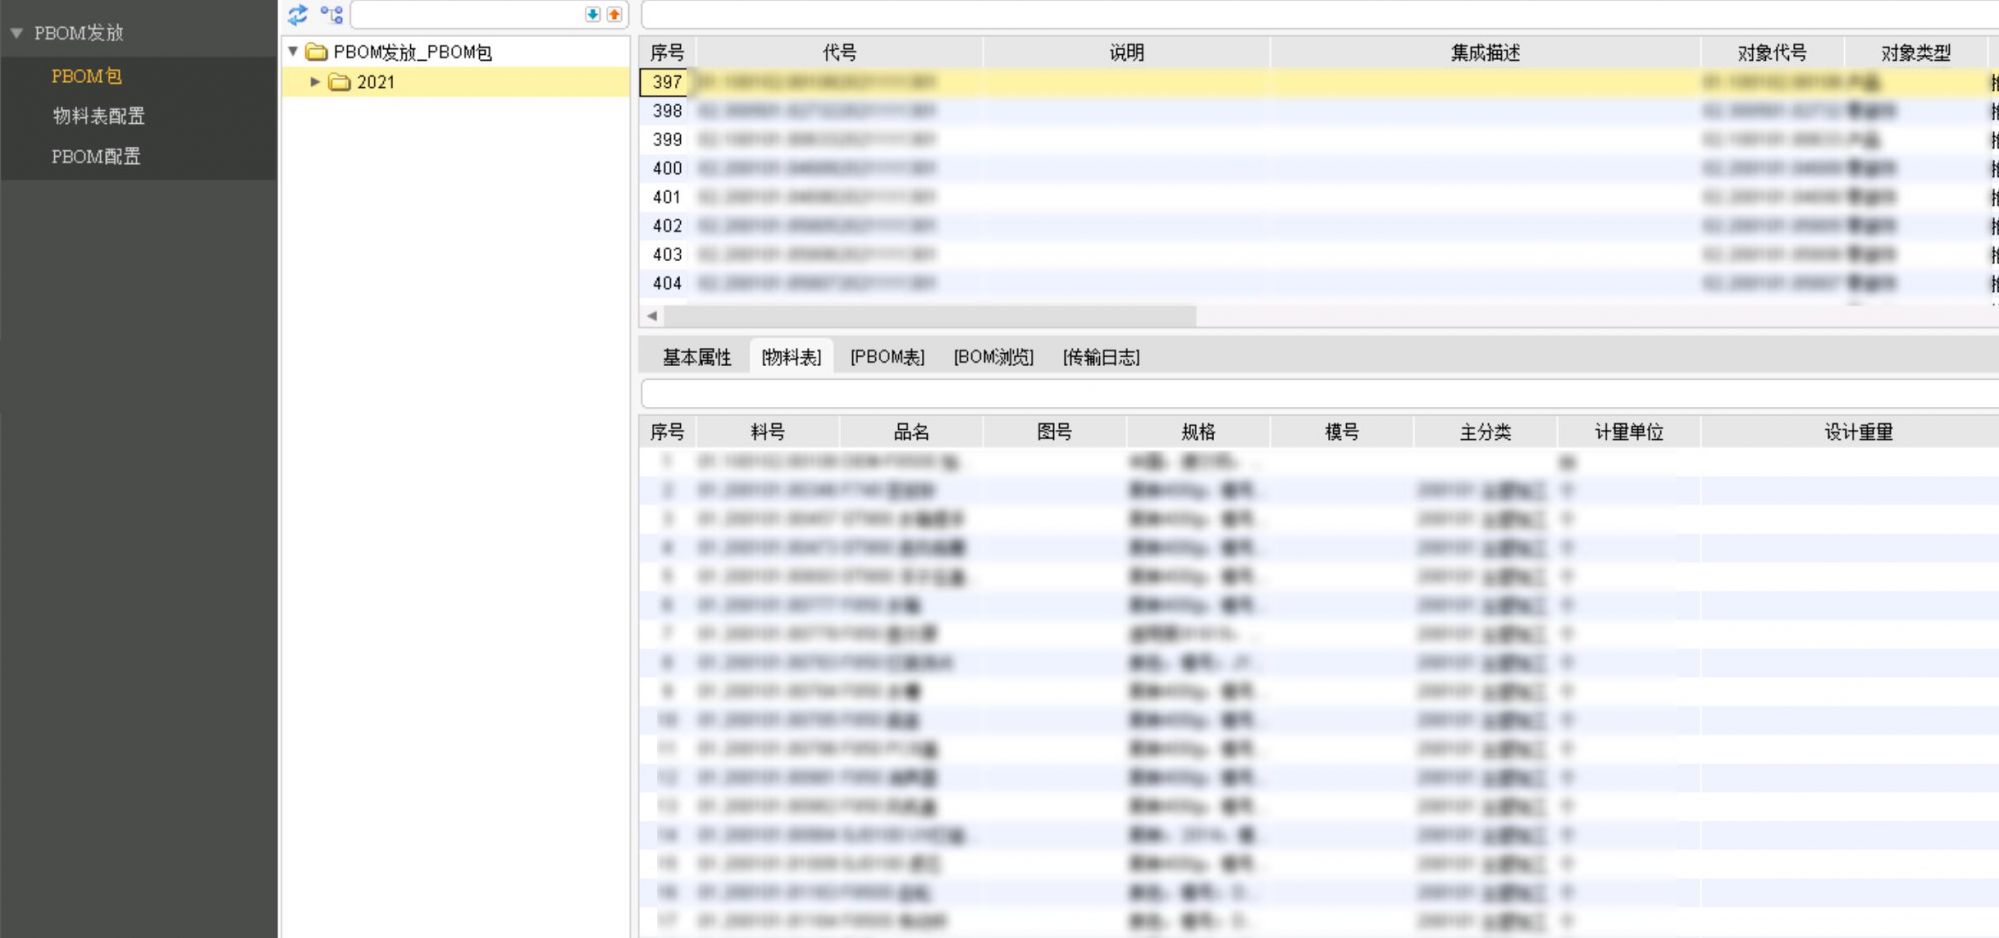Click the 集成描述 column header
Screen dimensions: 1999x938
coord(1485,53)
